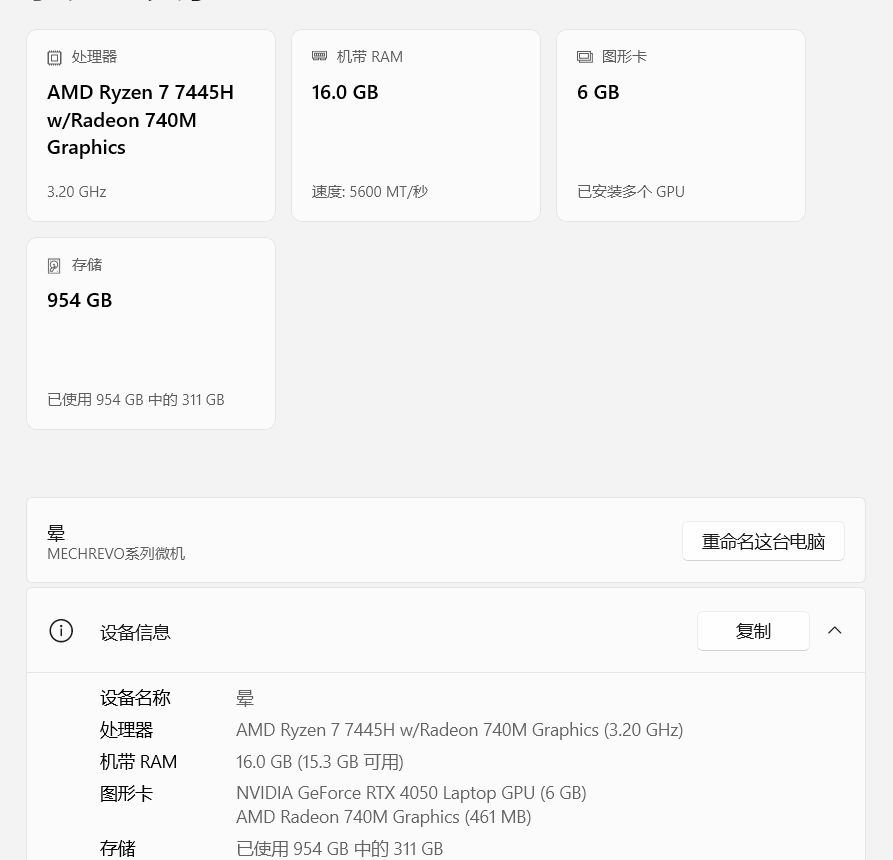The height and width of the screenshot is (860, 893).
Task: Click the storage disk icon
Action: coord(54,265)
